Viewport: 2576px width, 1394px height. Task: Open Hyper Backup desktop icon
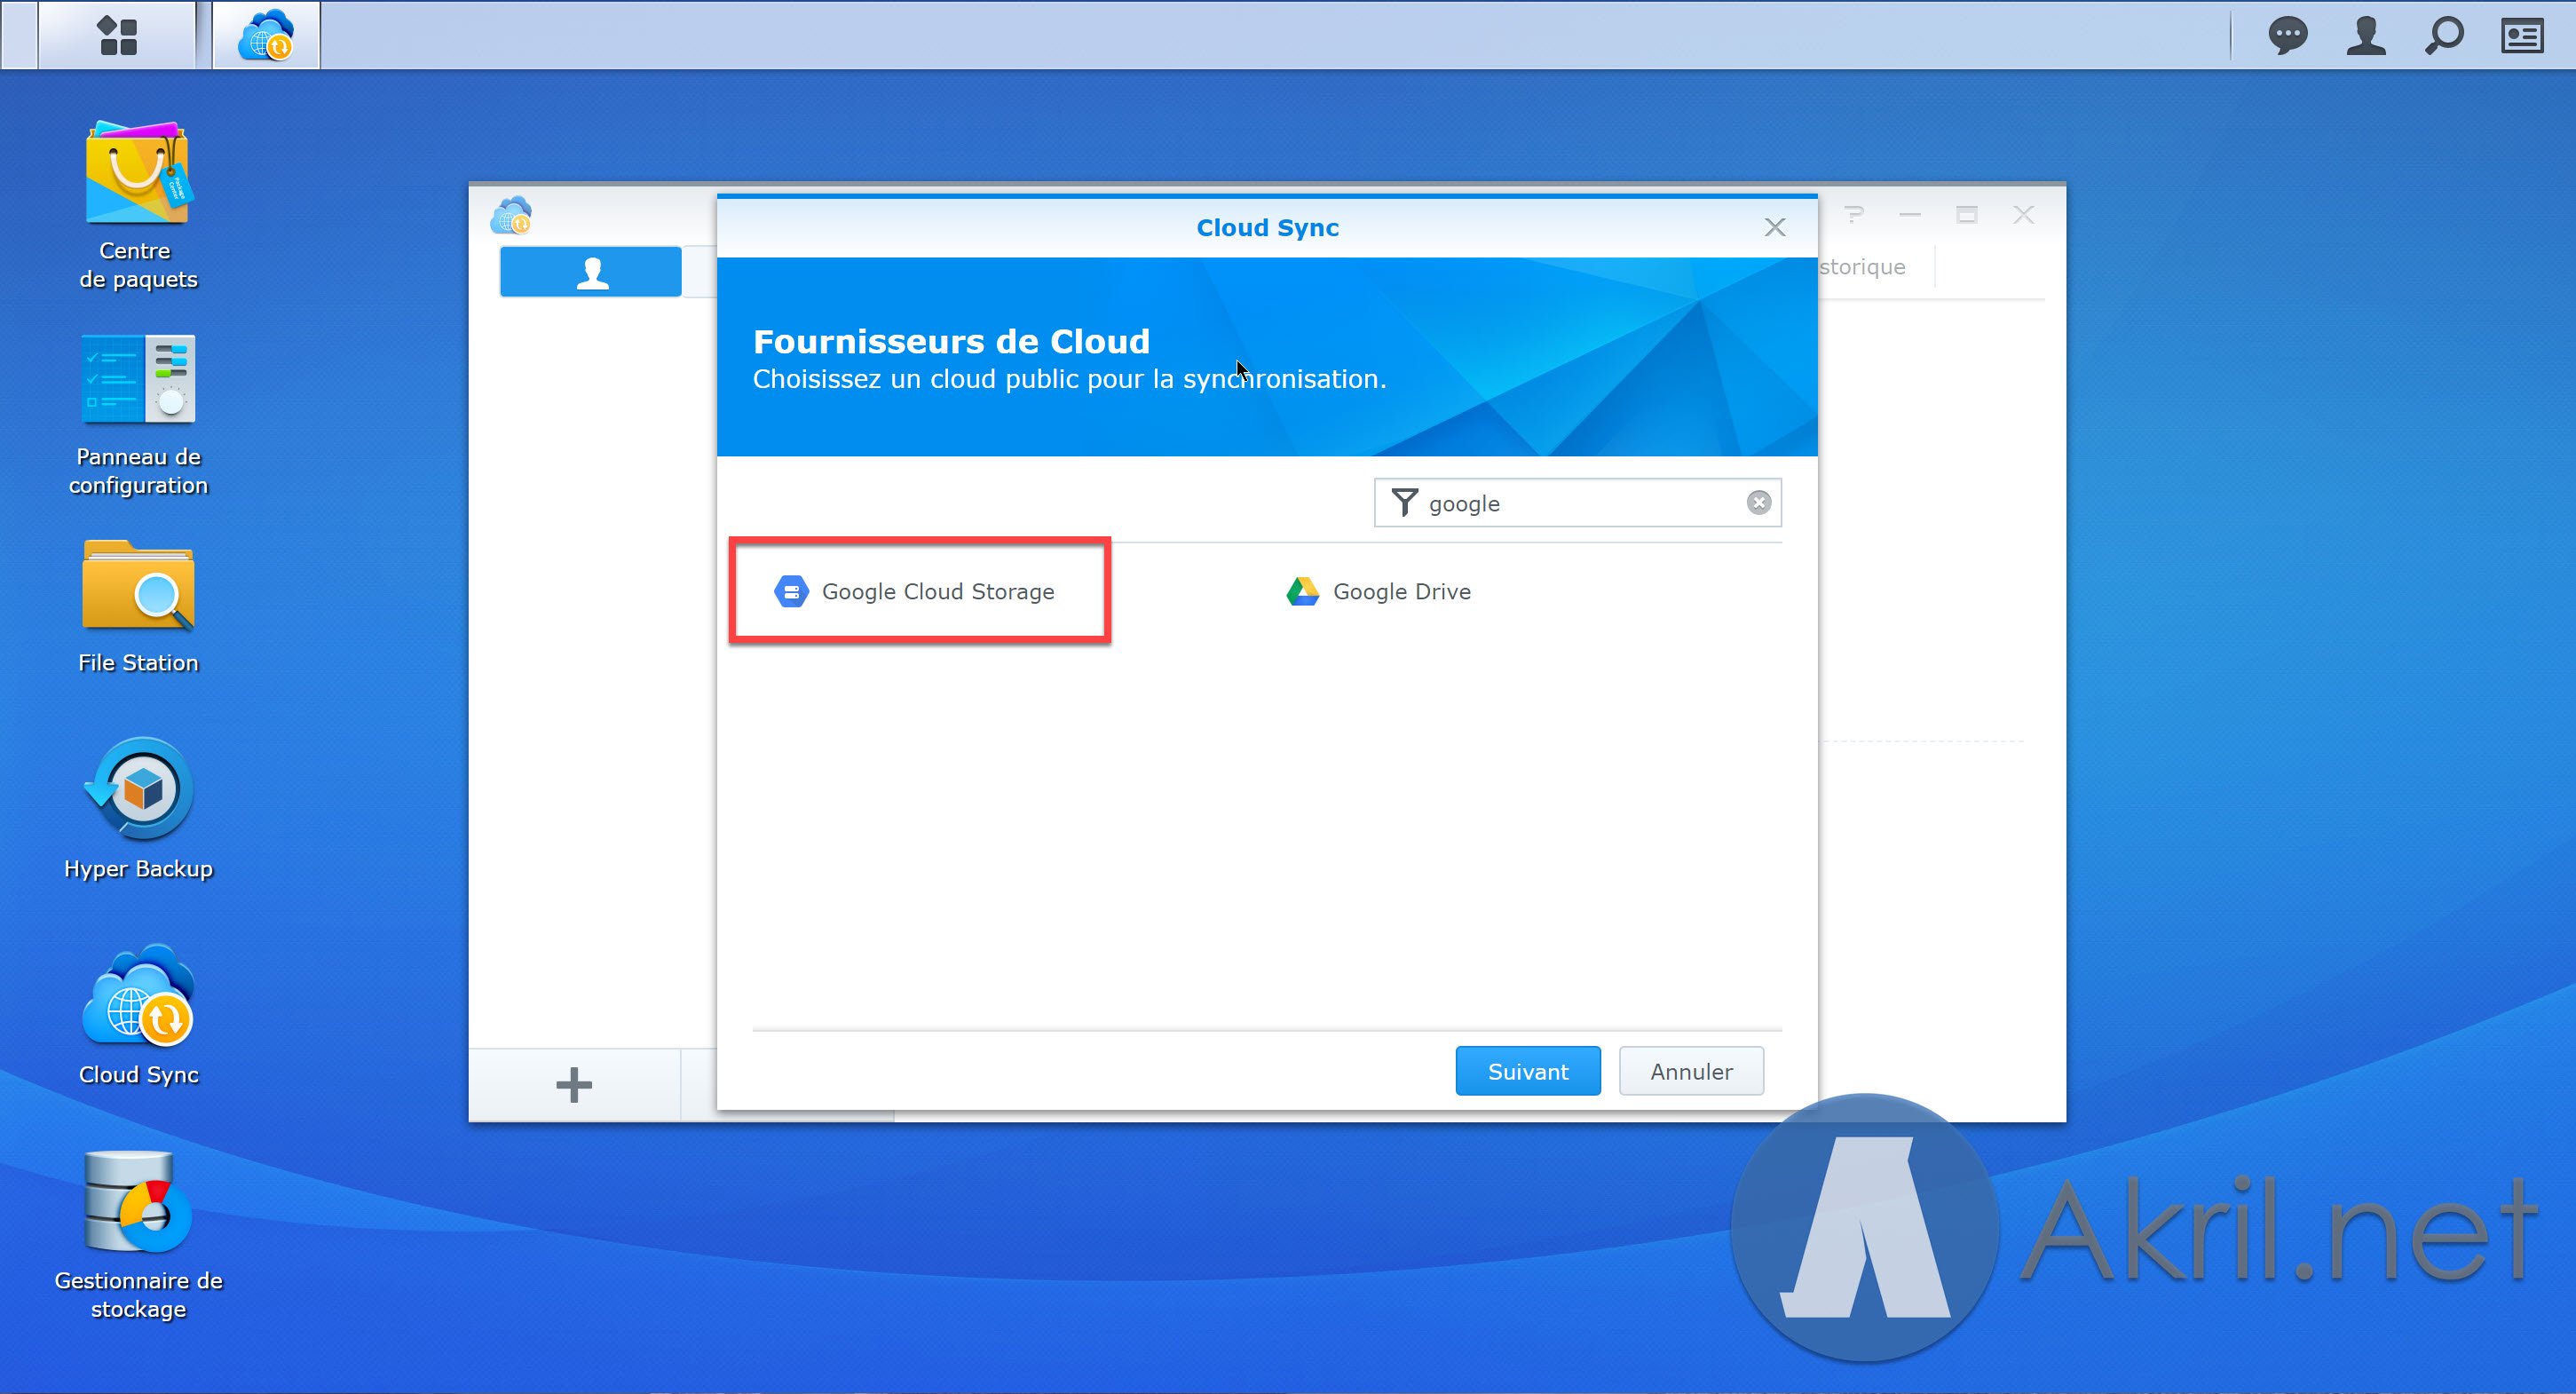[x=138, y=809]
